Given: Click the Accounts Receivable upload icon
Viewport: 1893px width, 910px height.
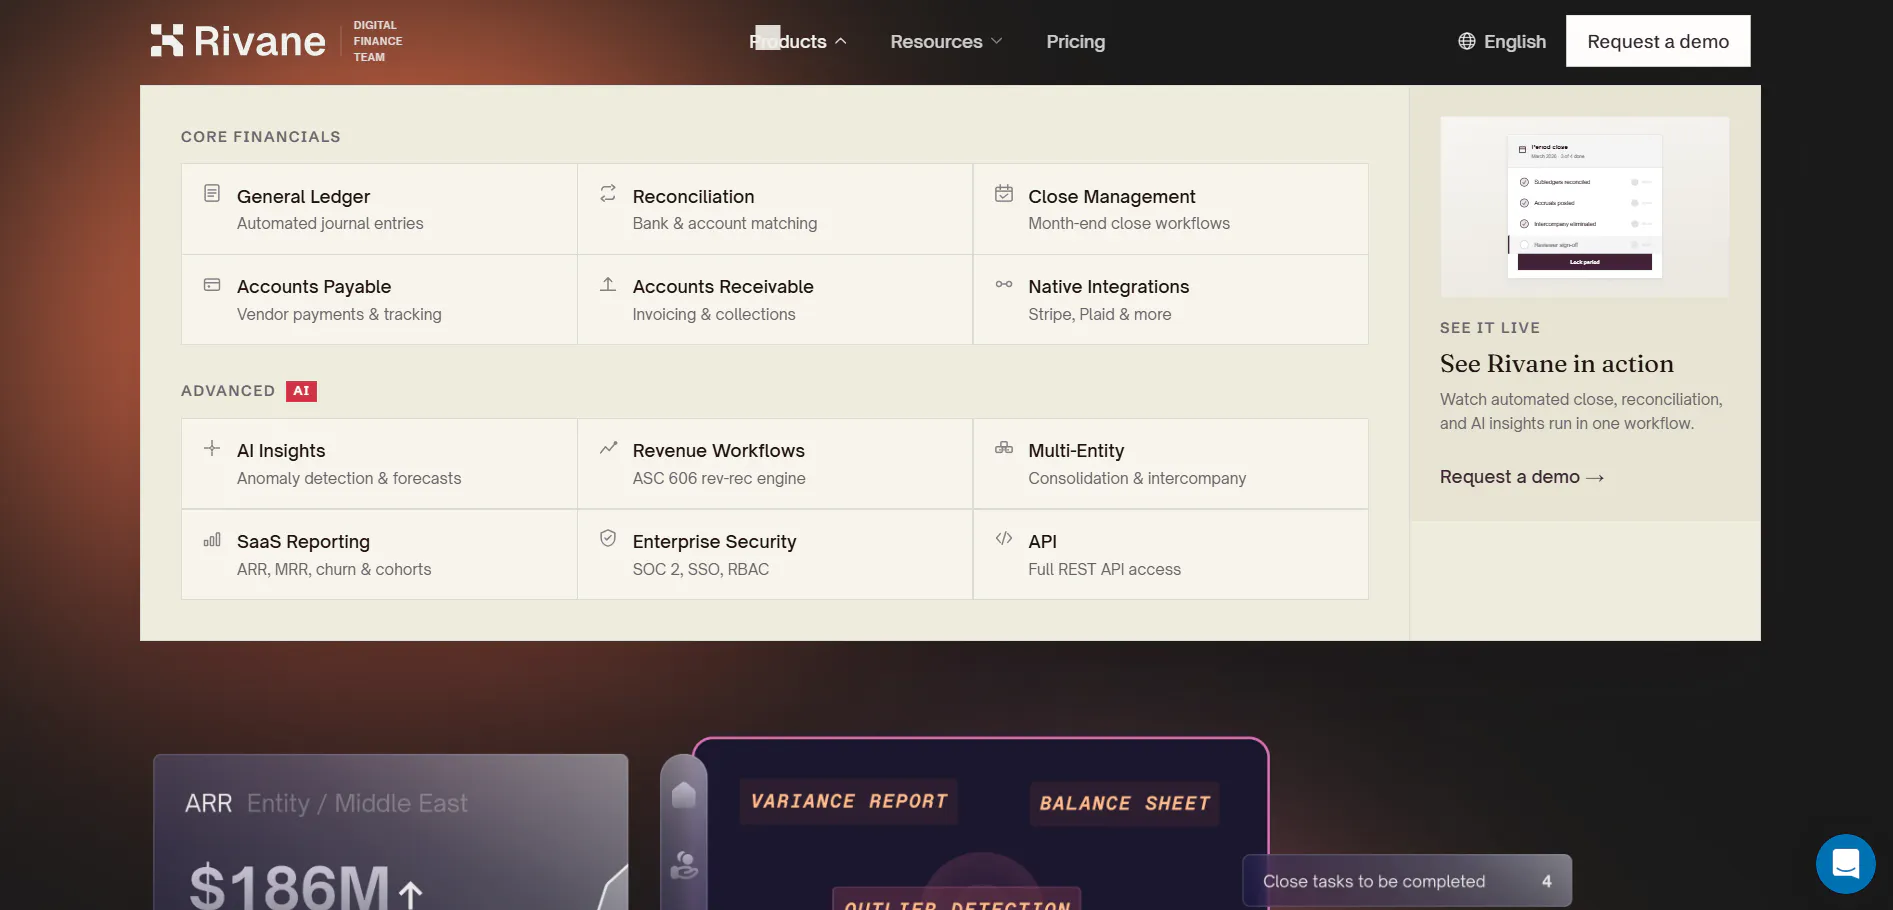Looking at the screenshot, I should 608,285.
